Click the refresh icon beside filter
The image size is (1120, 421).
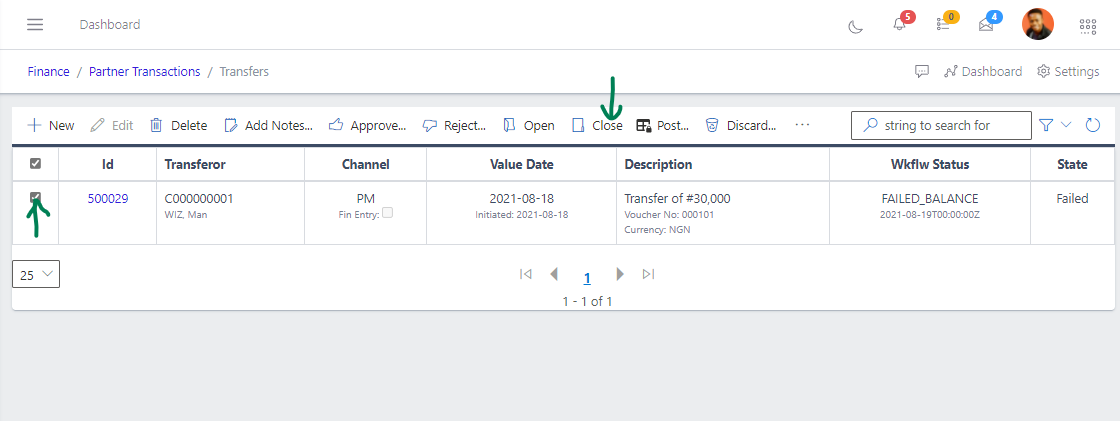coord(1092,125)
